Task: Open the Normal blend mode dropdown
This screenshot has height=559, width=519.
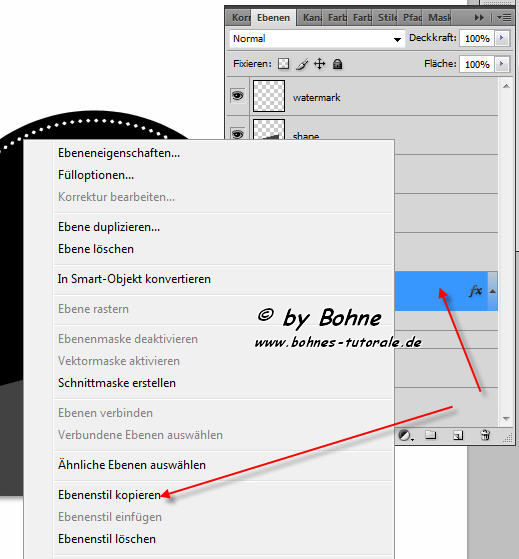Action: tap(317, 39)
